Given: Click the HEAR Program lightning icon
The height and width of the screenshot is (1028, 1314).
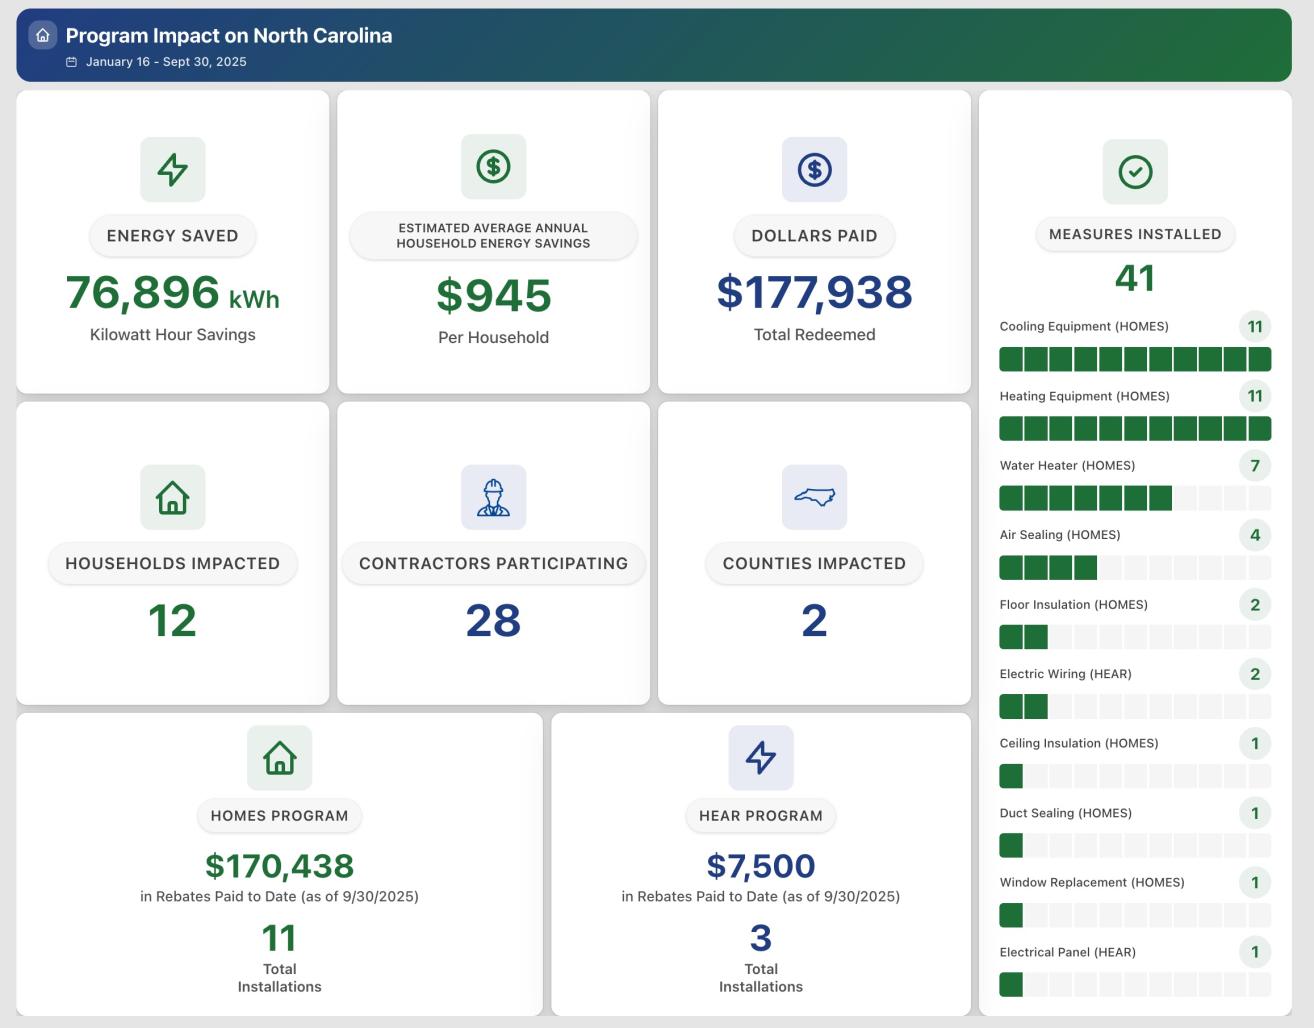Looking at the screenshot, I should pyautogui.click(x=760, y=757).
